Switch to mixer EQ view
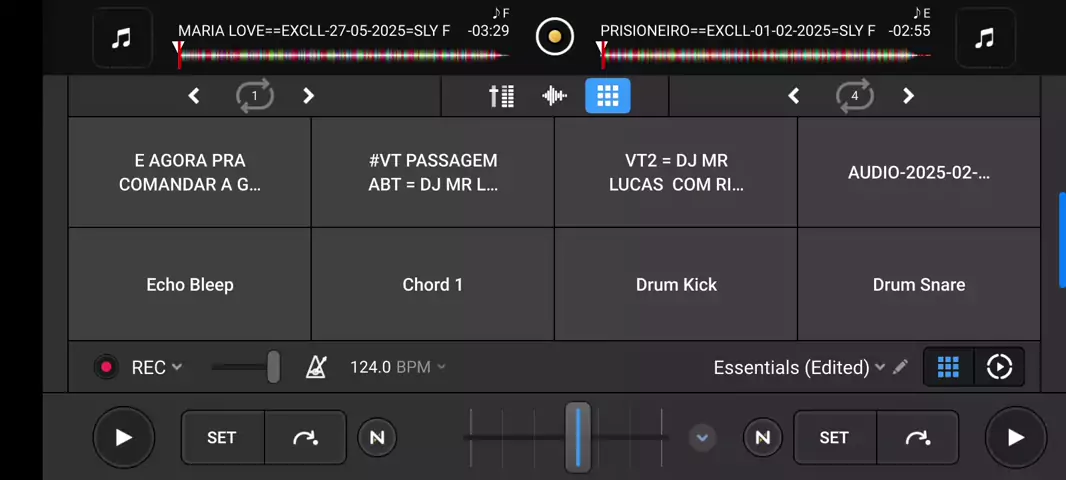The width and height of the screenshot is (1066, 480). [501, 96]
